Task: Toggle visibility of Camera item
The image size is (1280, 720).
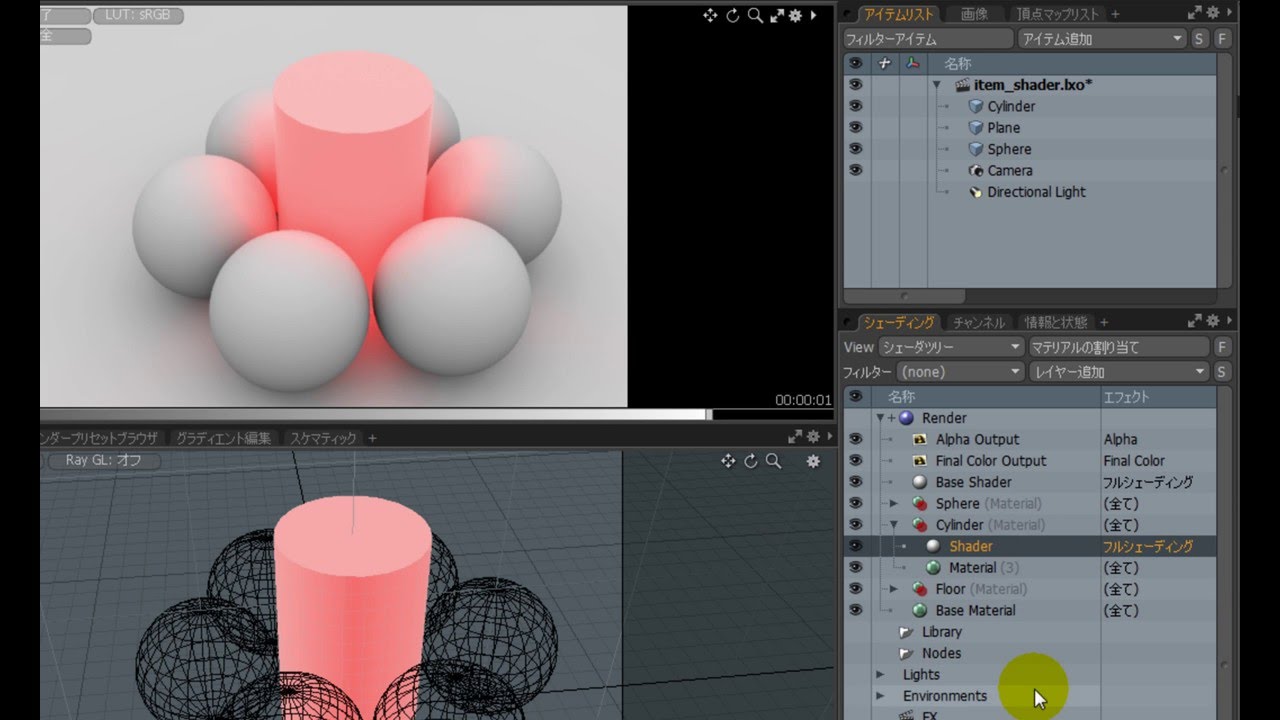Action: [856, 170]
